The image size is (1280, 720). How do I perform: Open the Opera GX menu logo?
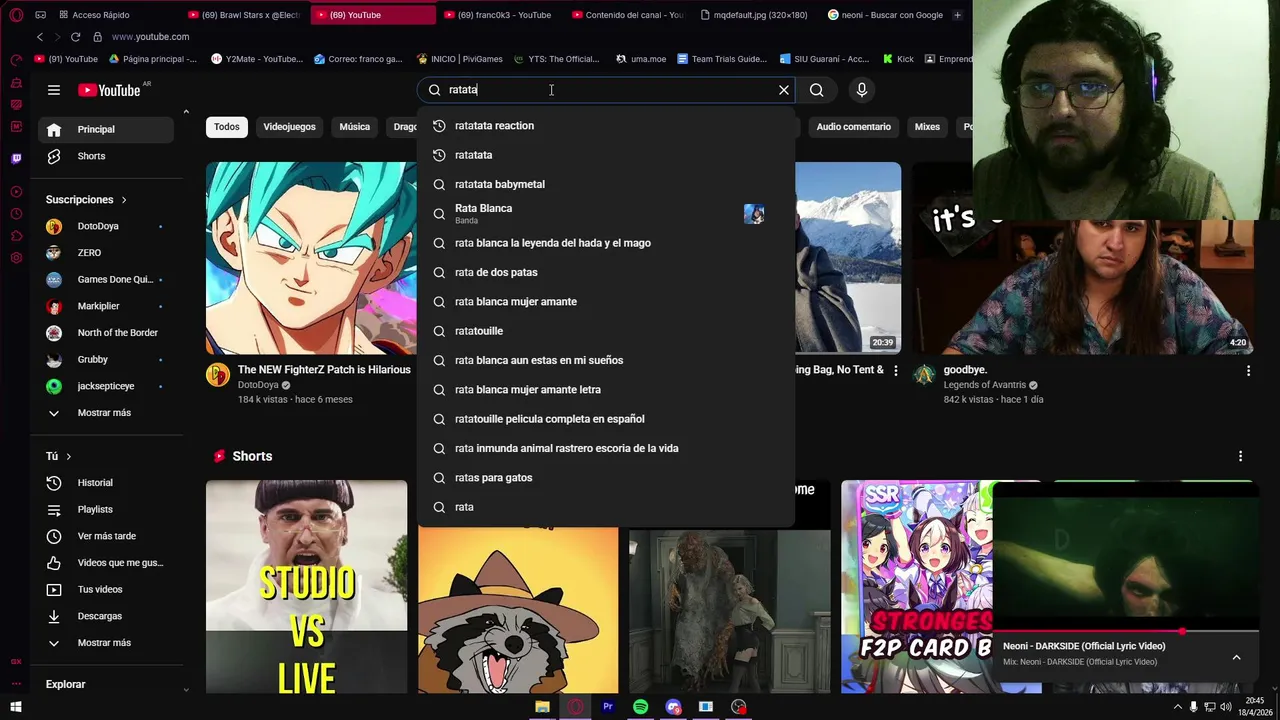[x=16, y=15]
